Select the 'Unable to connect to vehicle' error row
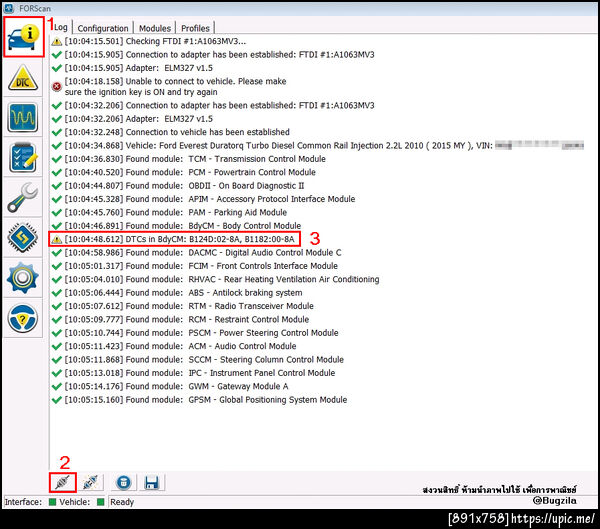 pyautogui.click(x=169, y=87)
